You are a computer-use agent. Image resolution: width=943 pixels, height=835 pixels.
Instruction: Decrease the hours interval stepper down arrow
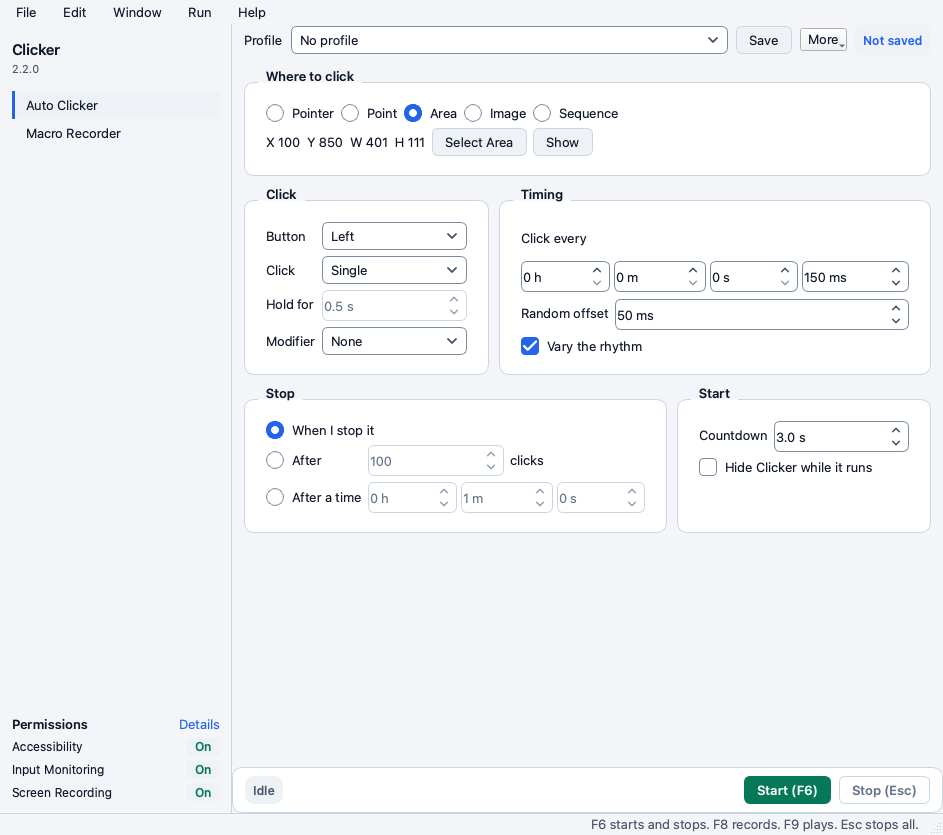tap(597, 283)
